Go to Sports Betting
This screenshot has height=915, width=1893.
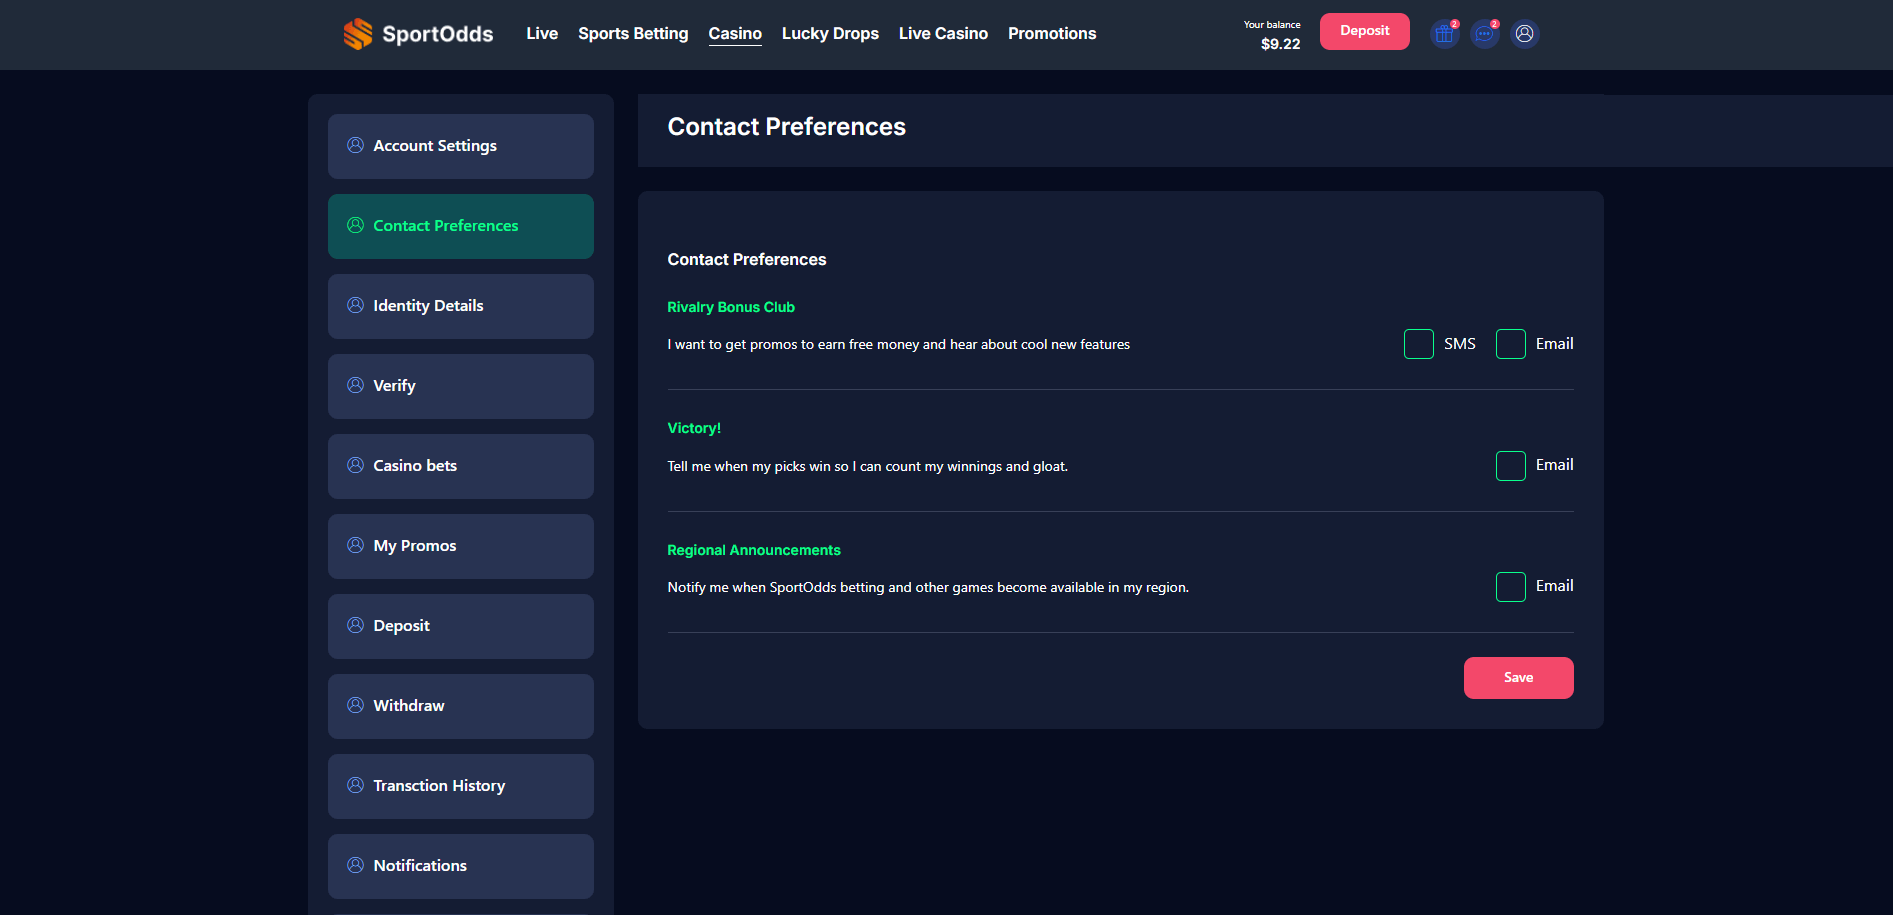(x=633, y=34)
